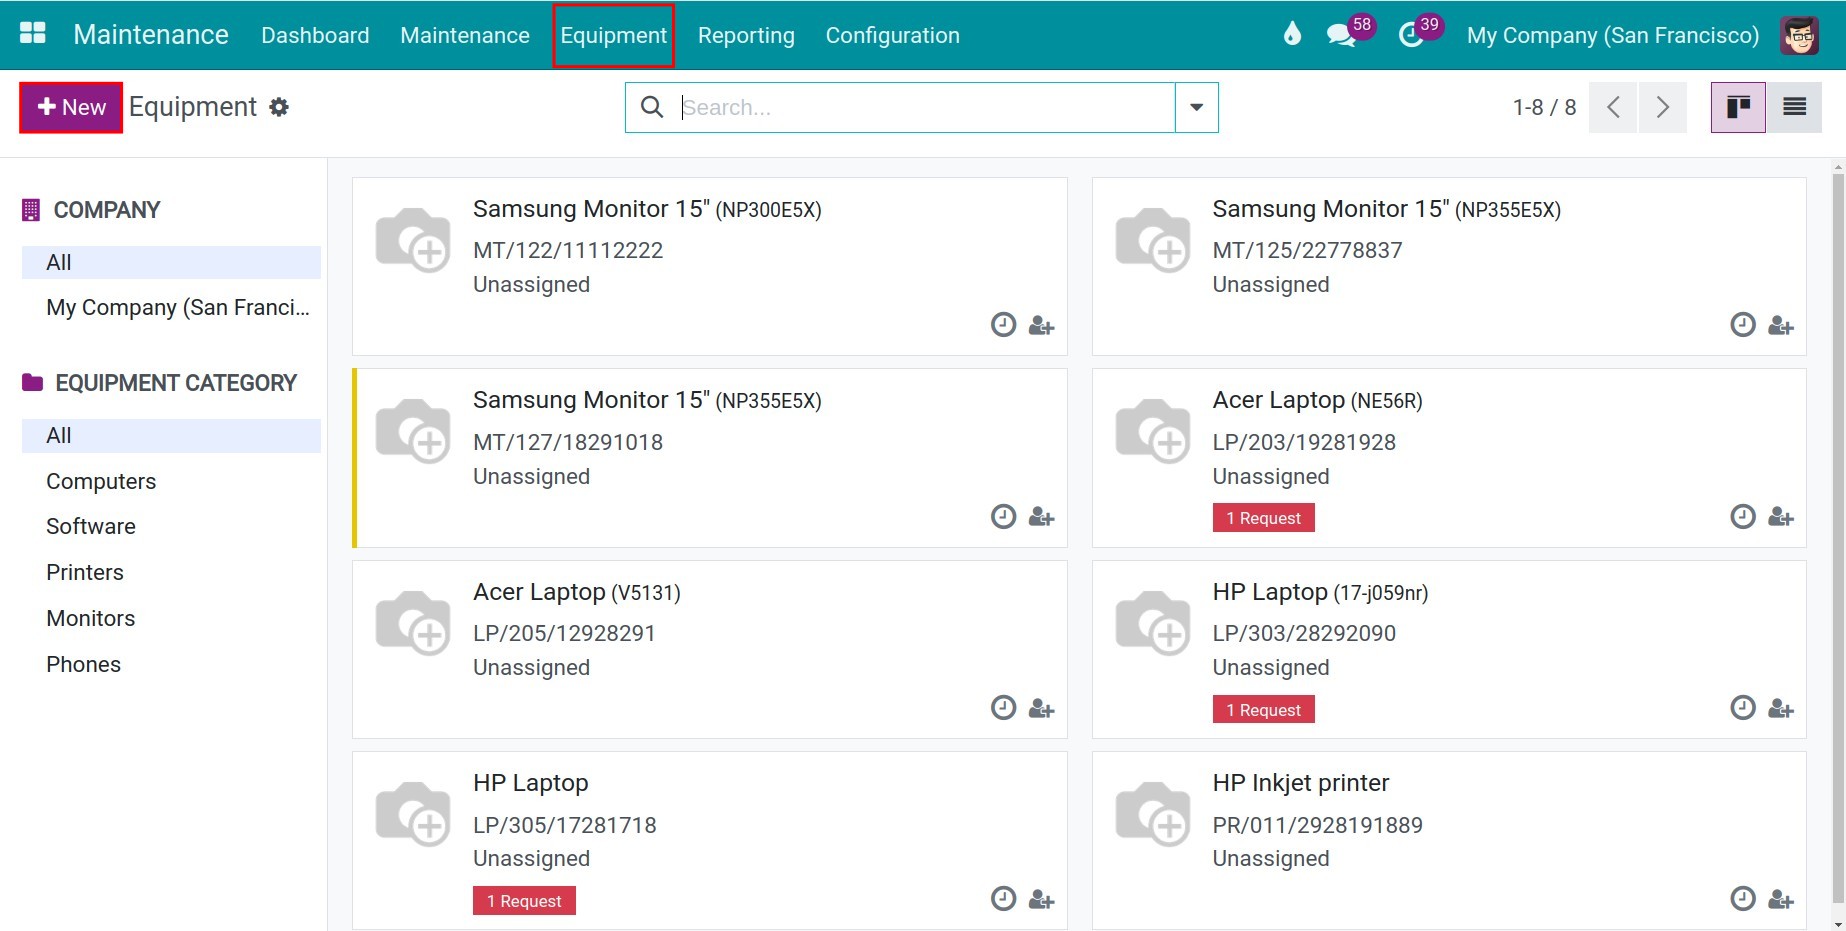The image size is (1846, 931).
Task: Expand the search options dropdown arrow
Action: [1196, 107]
